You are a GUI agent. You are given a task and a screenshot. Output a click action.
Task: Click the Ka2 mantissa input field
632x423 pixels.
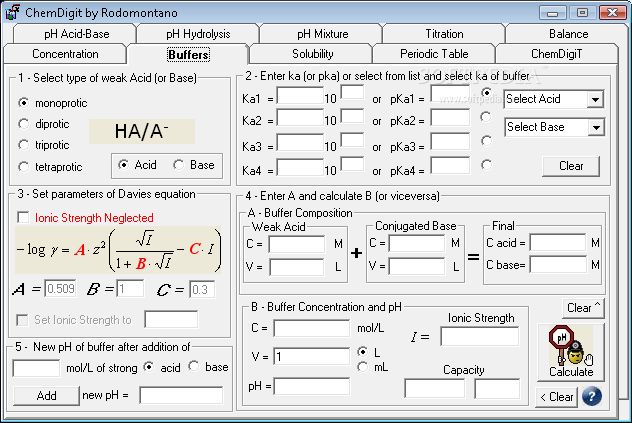pos(300,118)
